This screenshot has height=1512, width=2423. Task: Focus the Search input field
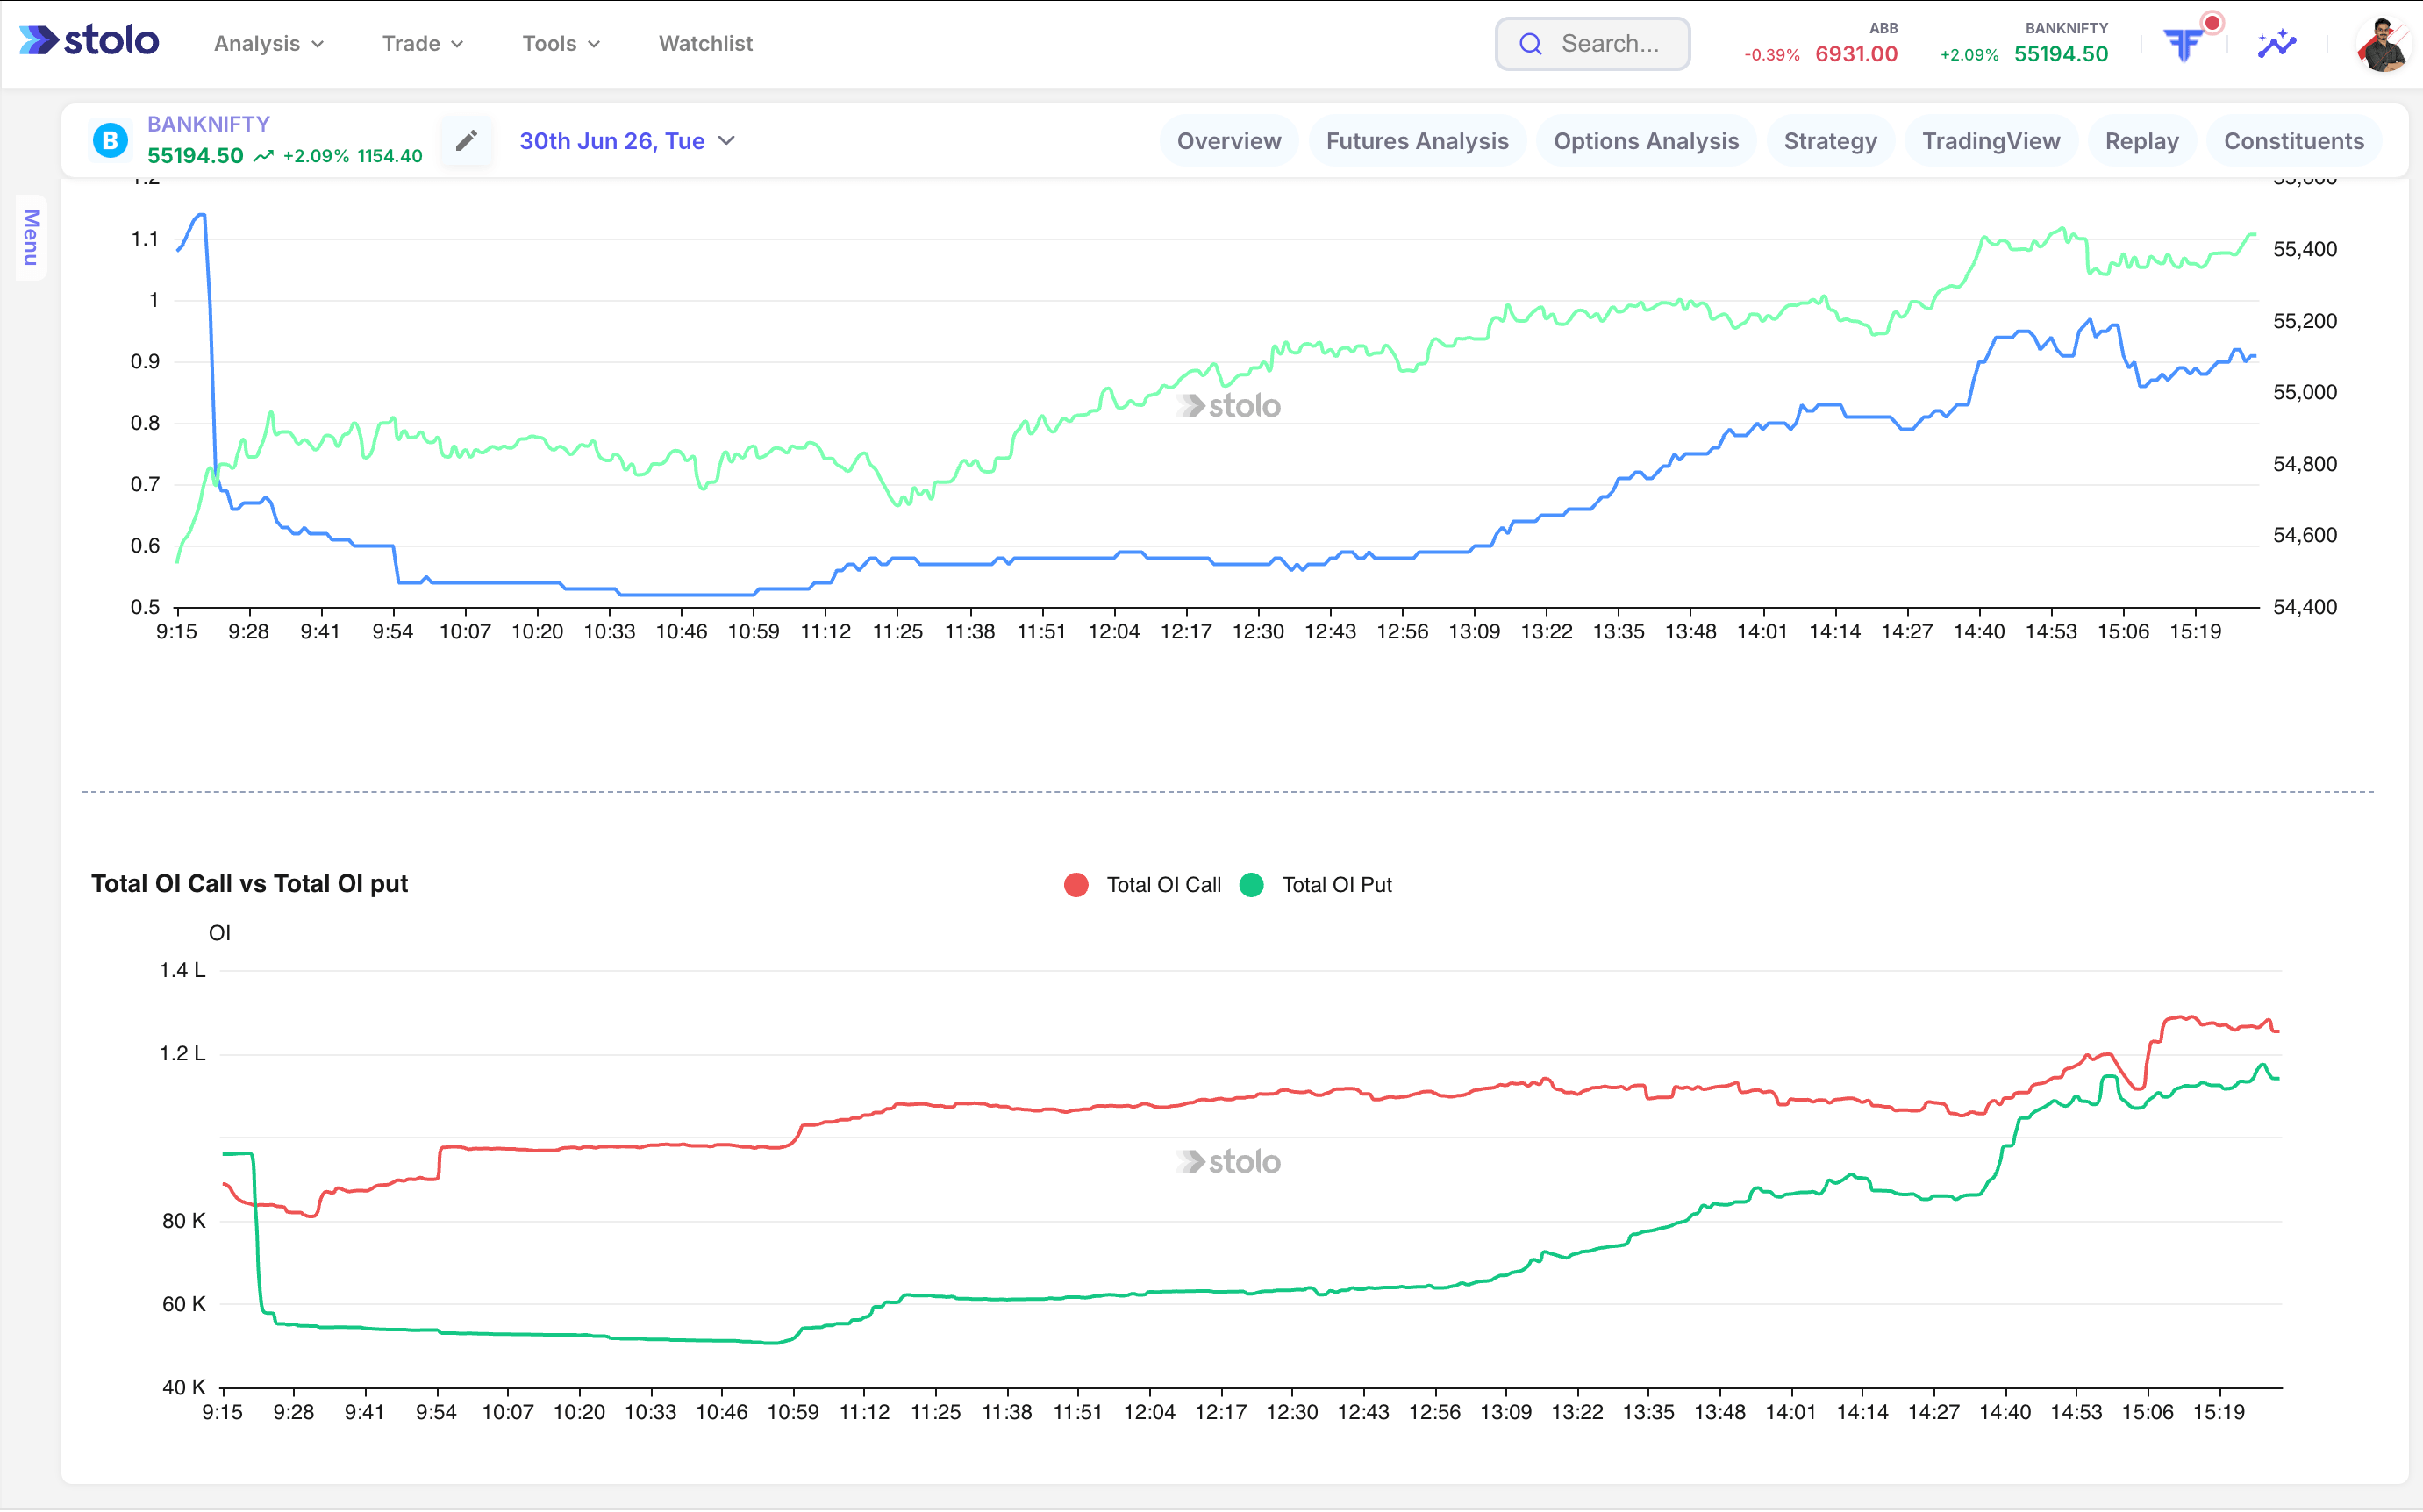tap(1592, 44)
